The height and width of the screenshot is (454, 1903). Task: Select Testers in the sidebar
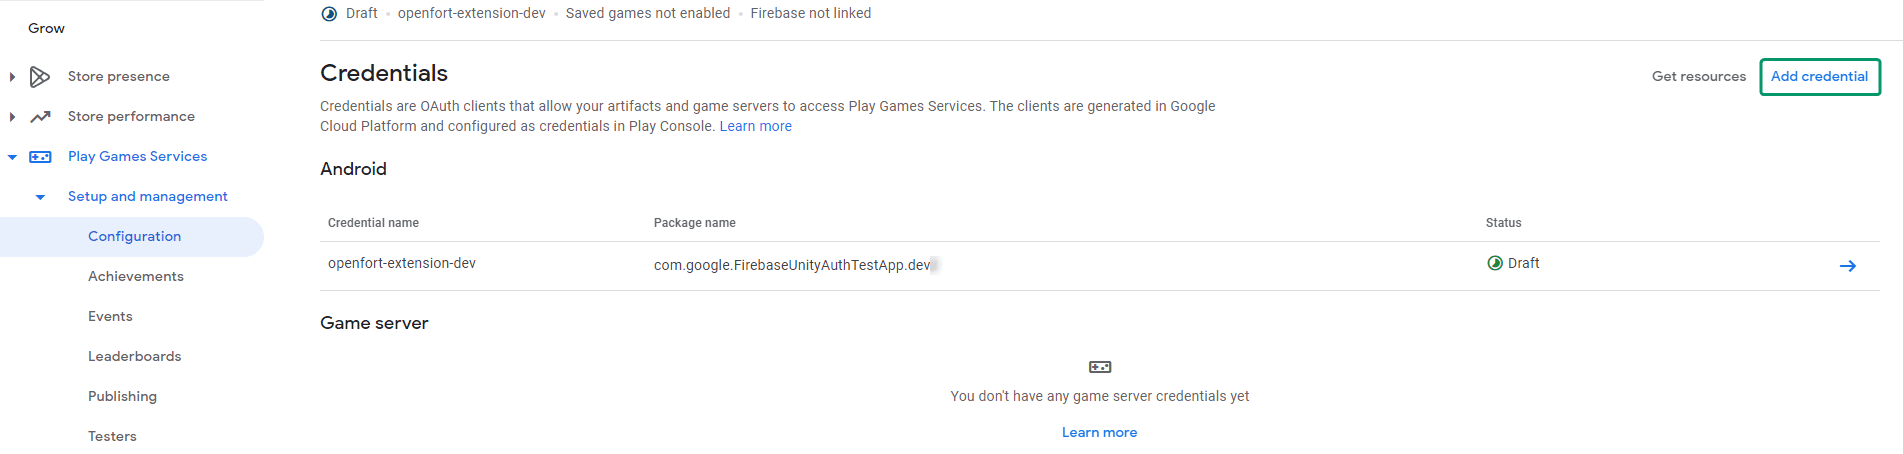coord(112,437)
